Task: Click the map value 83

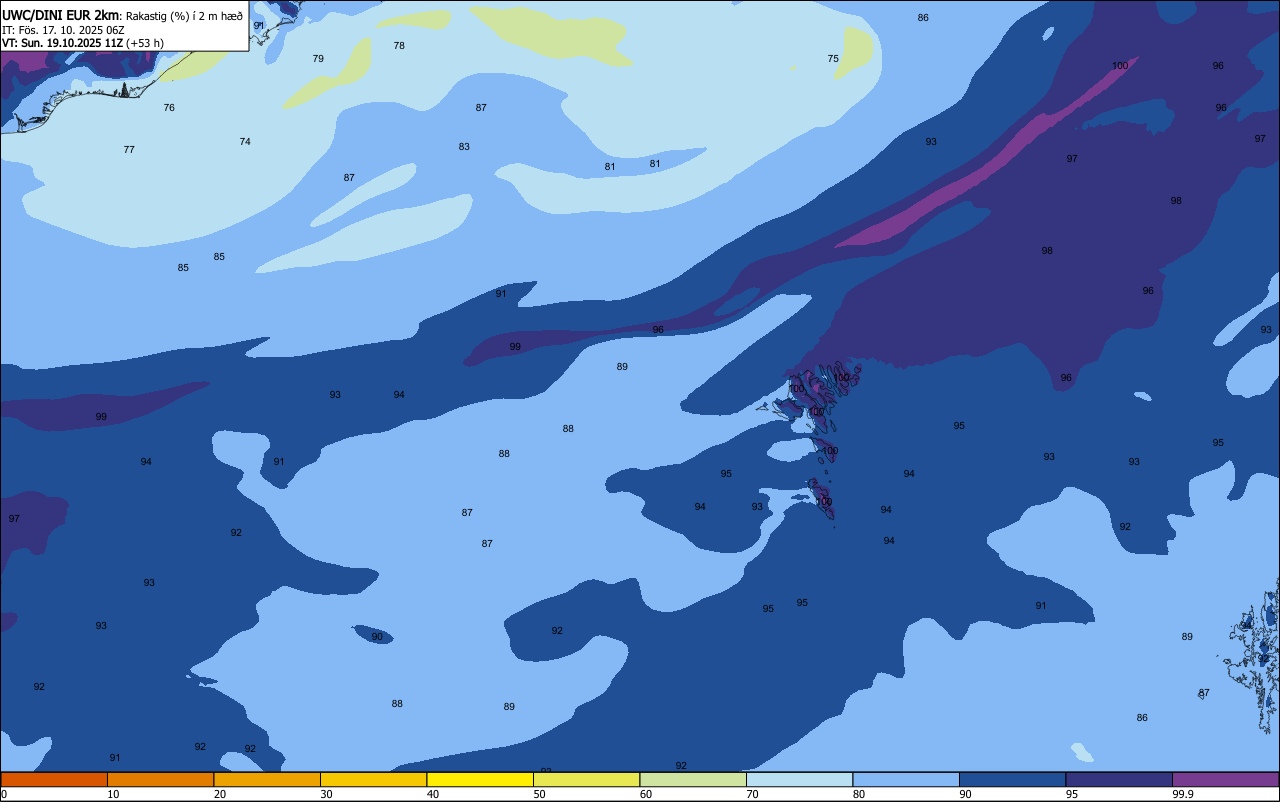Action: (464, 147)
